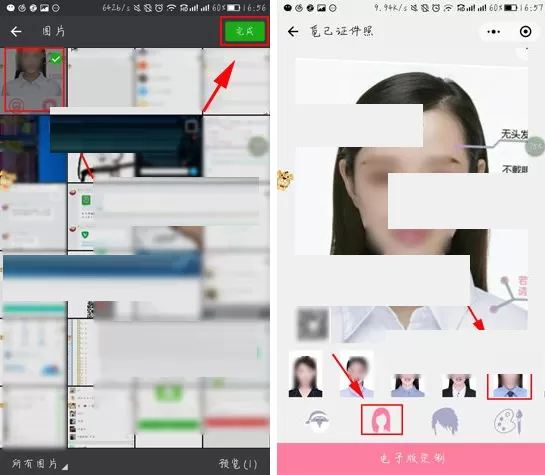Tap the green 完成 button
This screenshot has width=545, height=475.
pos(245,31)
